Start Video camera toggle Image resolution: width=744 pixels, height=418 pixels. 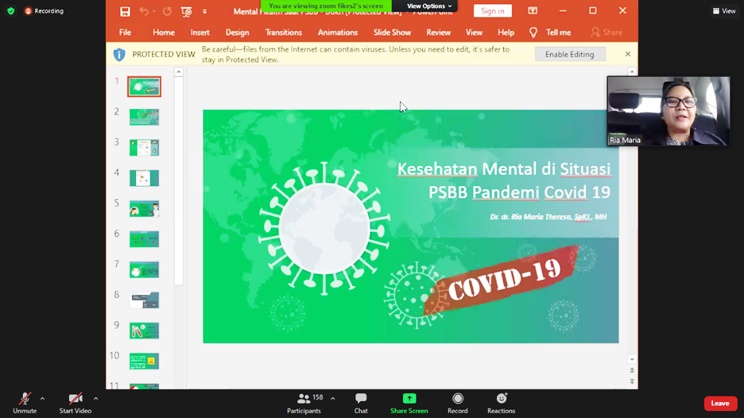75,398
